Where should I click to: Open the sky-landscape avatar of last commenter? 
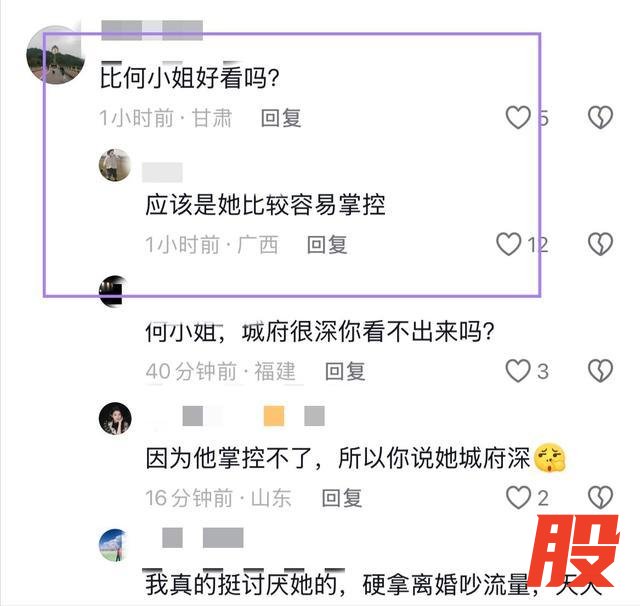pos(114,545)
